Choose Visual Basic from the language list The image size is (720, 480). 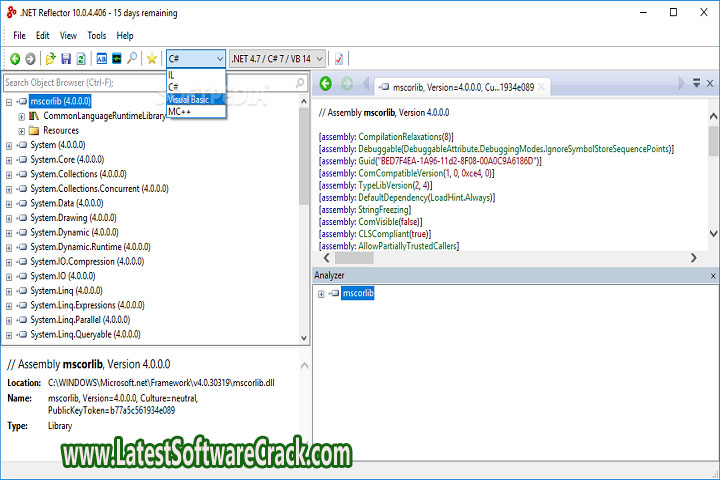(x=196, y=99)
